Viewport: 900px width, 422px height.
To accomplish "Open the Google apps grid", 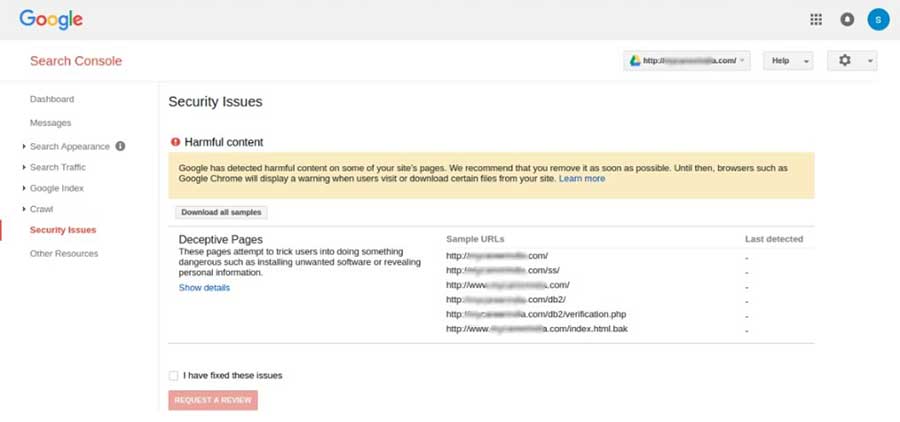I will click(816, 20).
